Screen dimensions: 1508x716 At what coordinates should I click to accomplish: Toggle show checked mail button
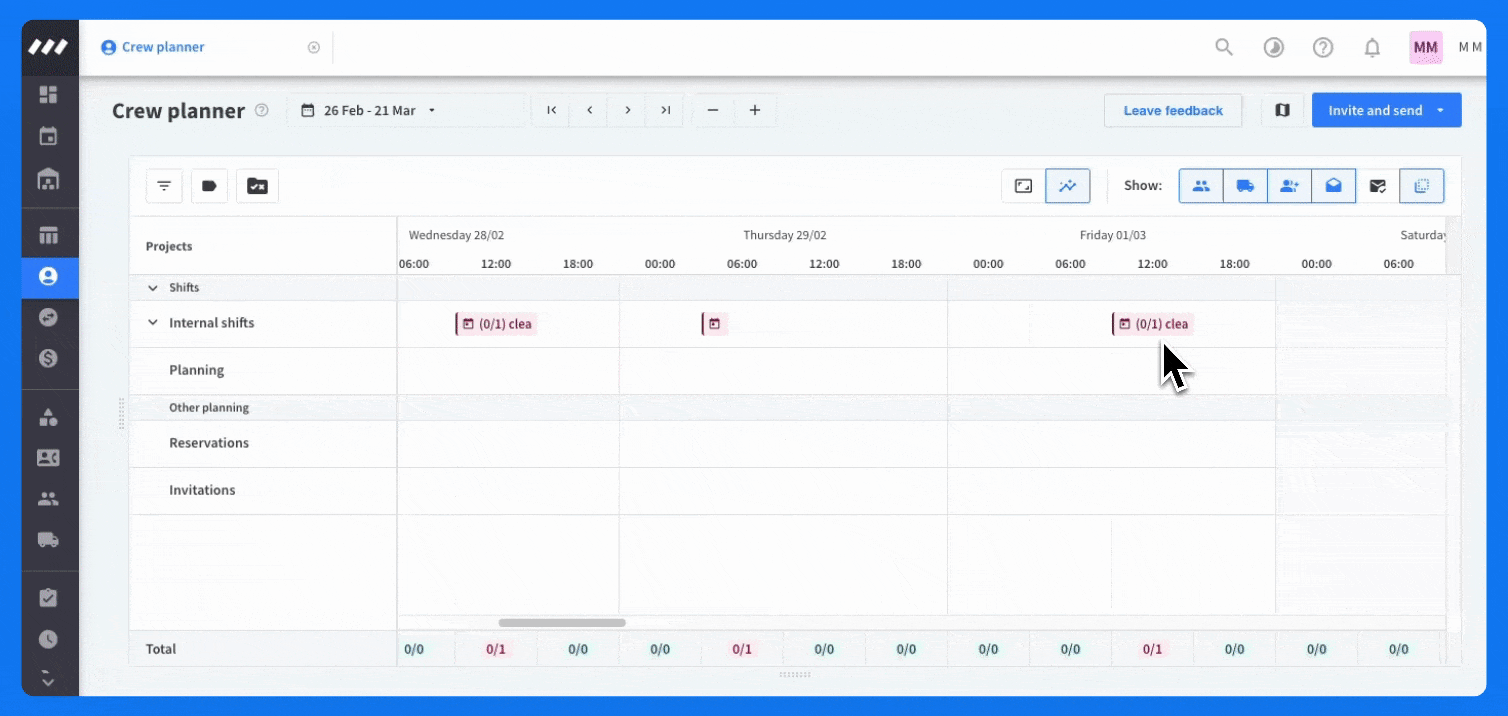pyautogui.click(x=1378, y=186)
